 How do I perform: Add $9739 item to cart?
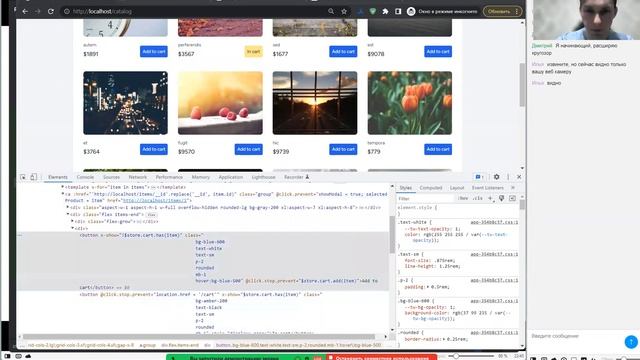[343, 149]
